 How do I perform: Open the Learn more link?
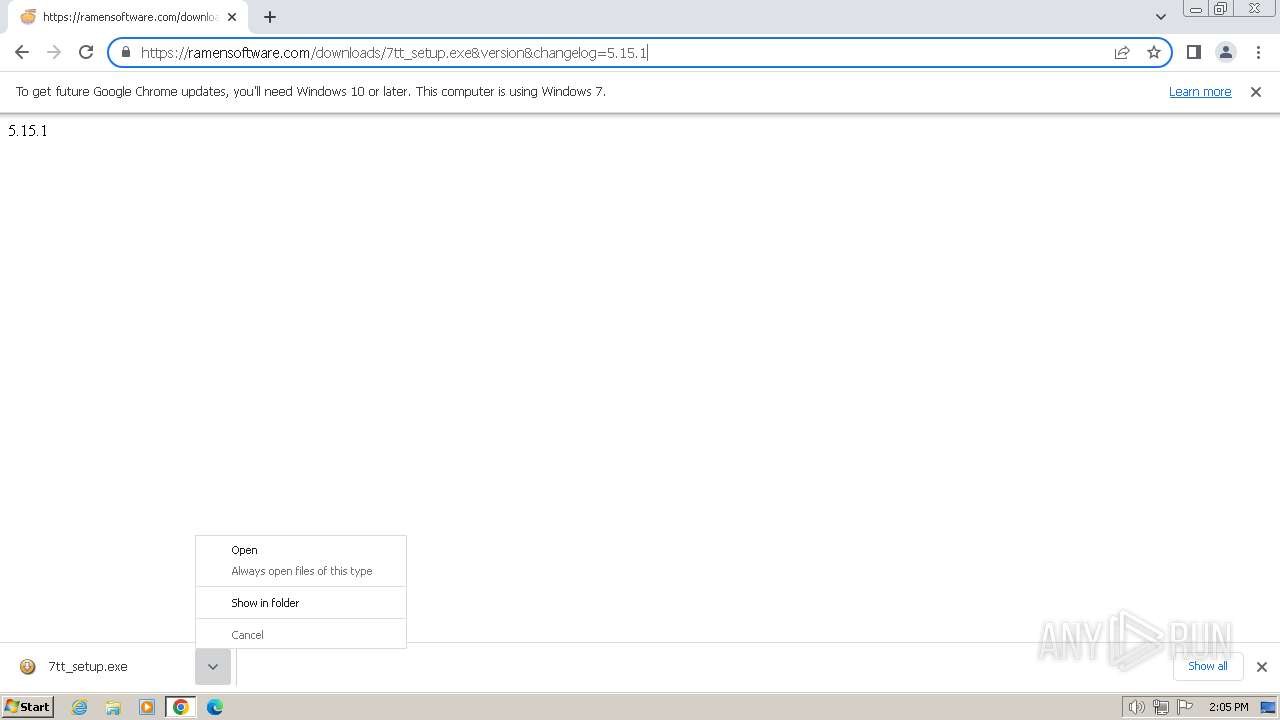(x=1200, y=91)
